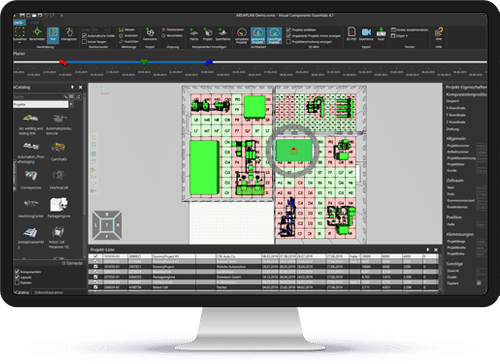This screenshot has height=364, width=500.
Task: Click the Messen measure tool
Action: coord(127,30)
